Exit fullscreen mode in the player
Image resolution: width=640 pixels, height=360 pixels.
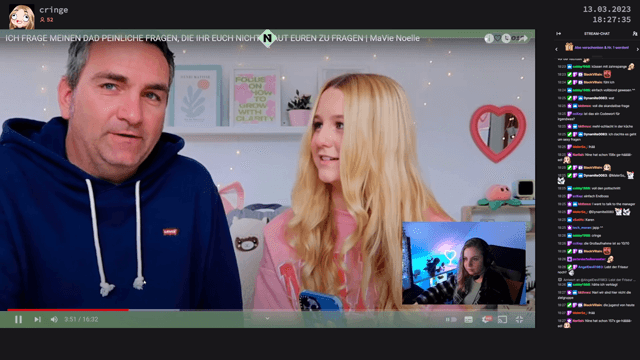(x=519, y=320)
